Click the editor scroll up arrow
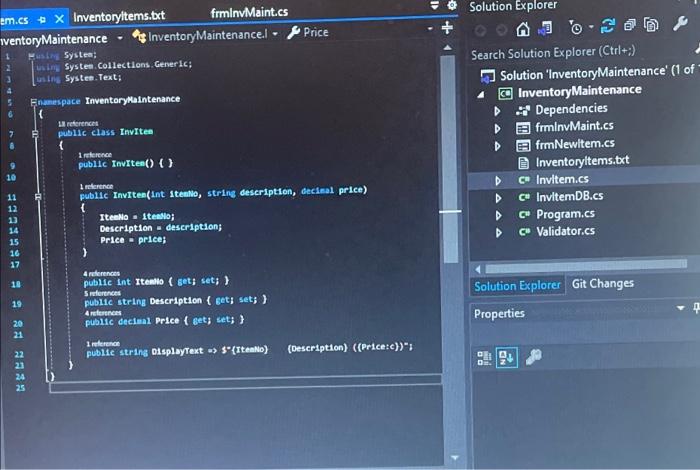Image resolution: width=700 pixels, height=470 pixels. pyautogui.click(x=447, y=48)
